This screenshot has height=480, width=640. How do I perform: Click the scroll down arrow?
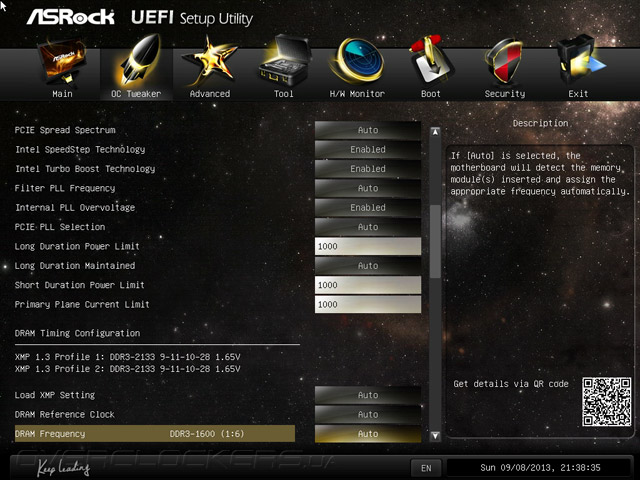tap(435, 436)
